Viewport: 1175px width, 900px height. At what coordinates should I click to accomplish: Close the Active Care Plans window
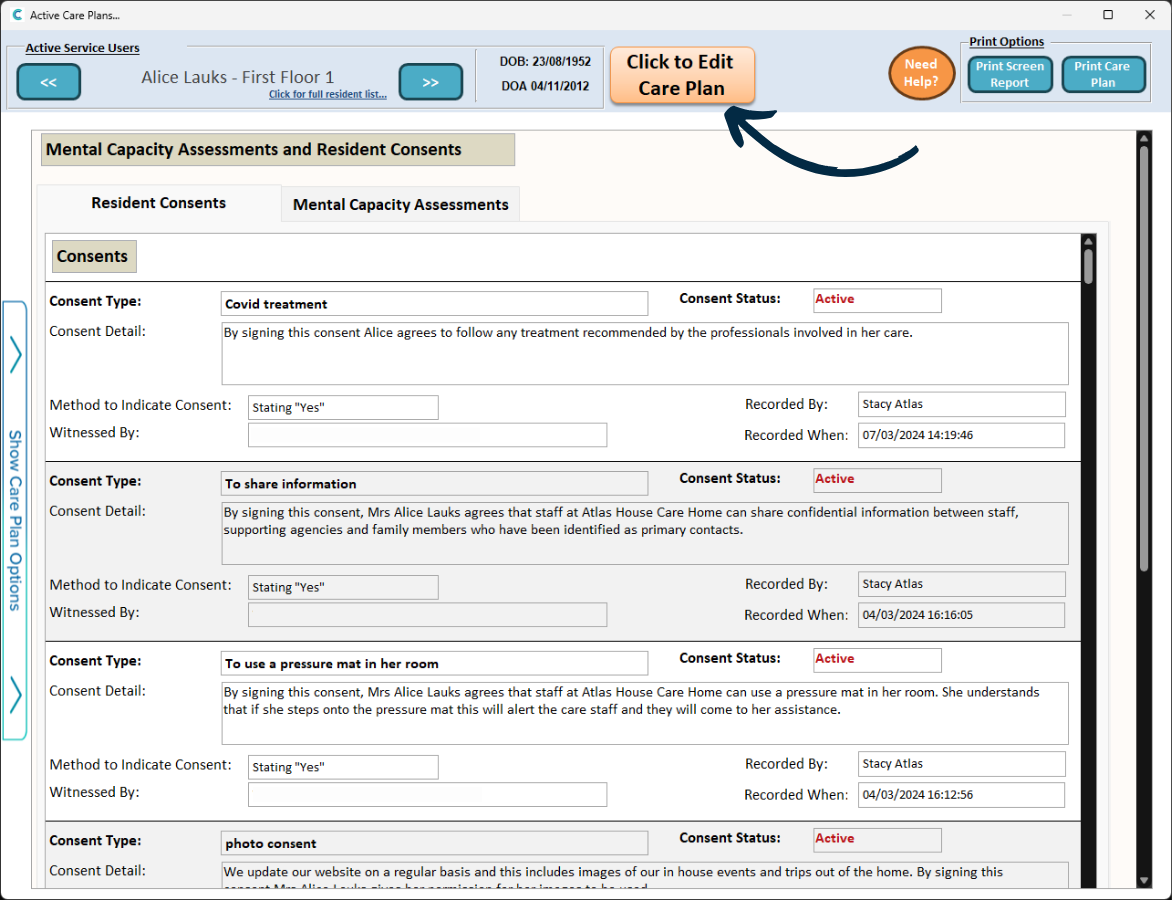(x=1150, y=15)
